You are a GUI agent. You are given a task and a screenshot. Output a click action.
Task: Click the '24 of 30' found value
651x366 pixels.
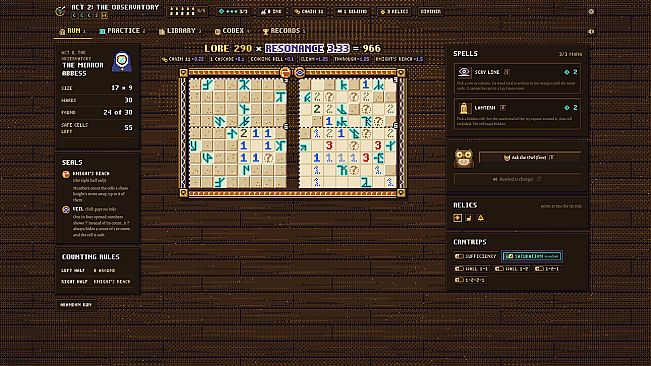click(x=118, y=112)
